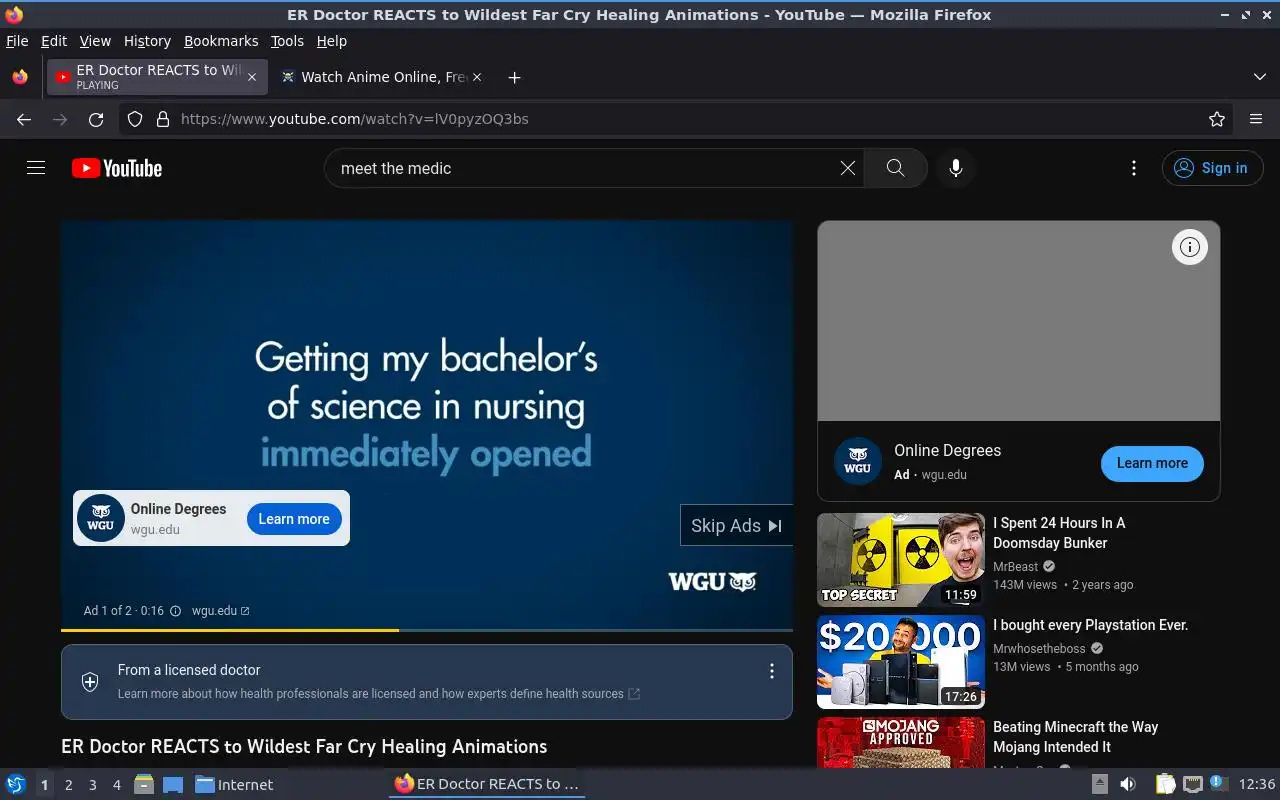Image resolution: width=1280 pixels, height=800 pixels.
Task: Open a new tab with plus button
Action: click(514, 77)
